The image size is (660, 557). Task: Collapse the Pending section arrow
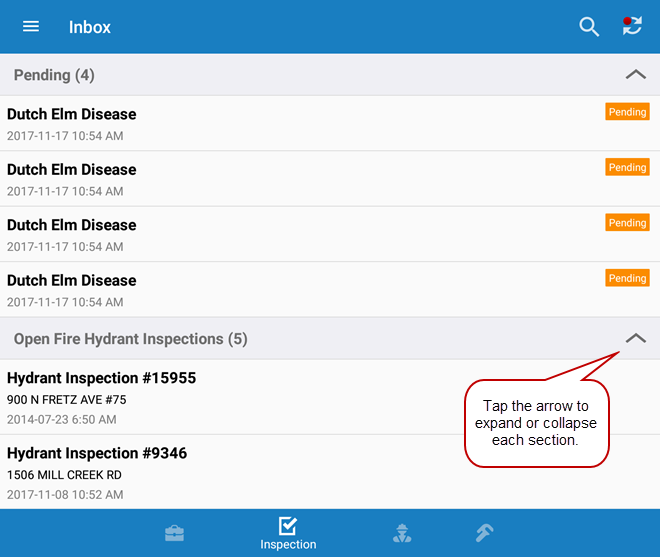pyautogui.click(x=635, y=75)
